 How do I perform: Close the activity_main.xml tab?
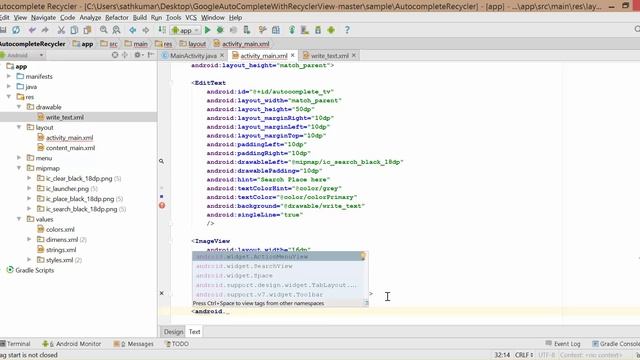(x=293, y=55)
